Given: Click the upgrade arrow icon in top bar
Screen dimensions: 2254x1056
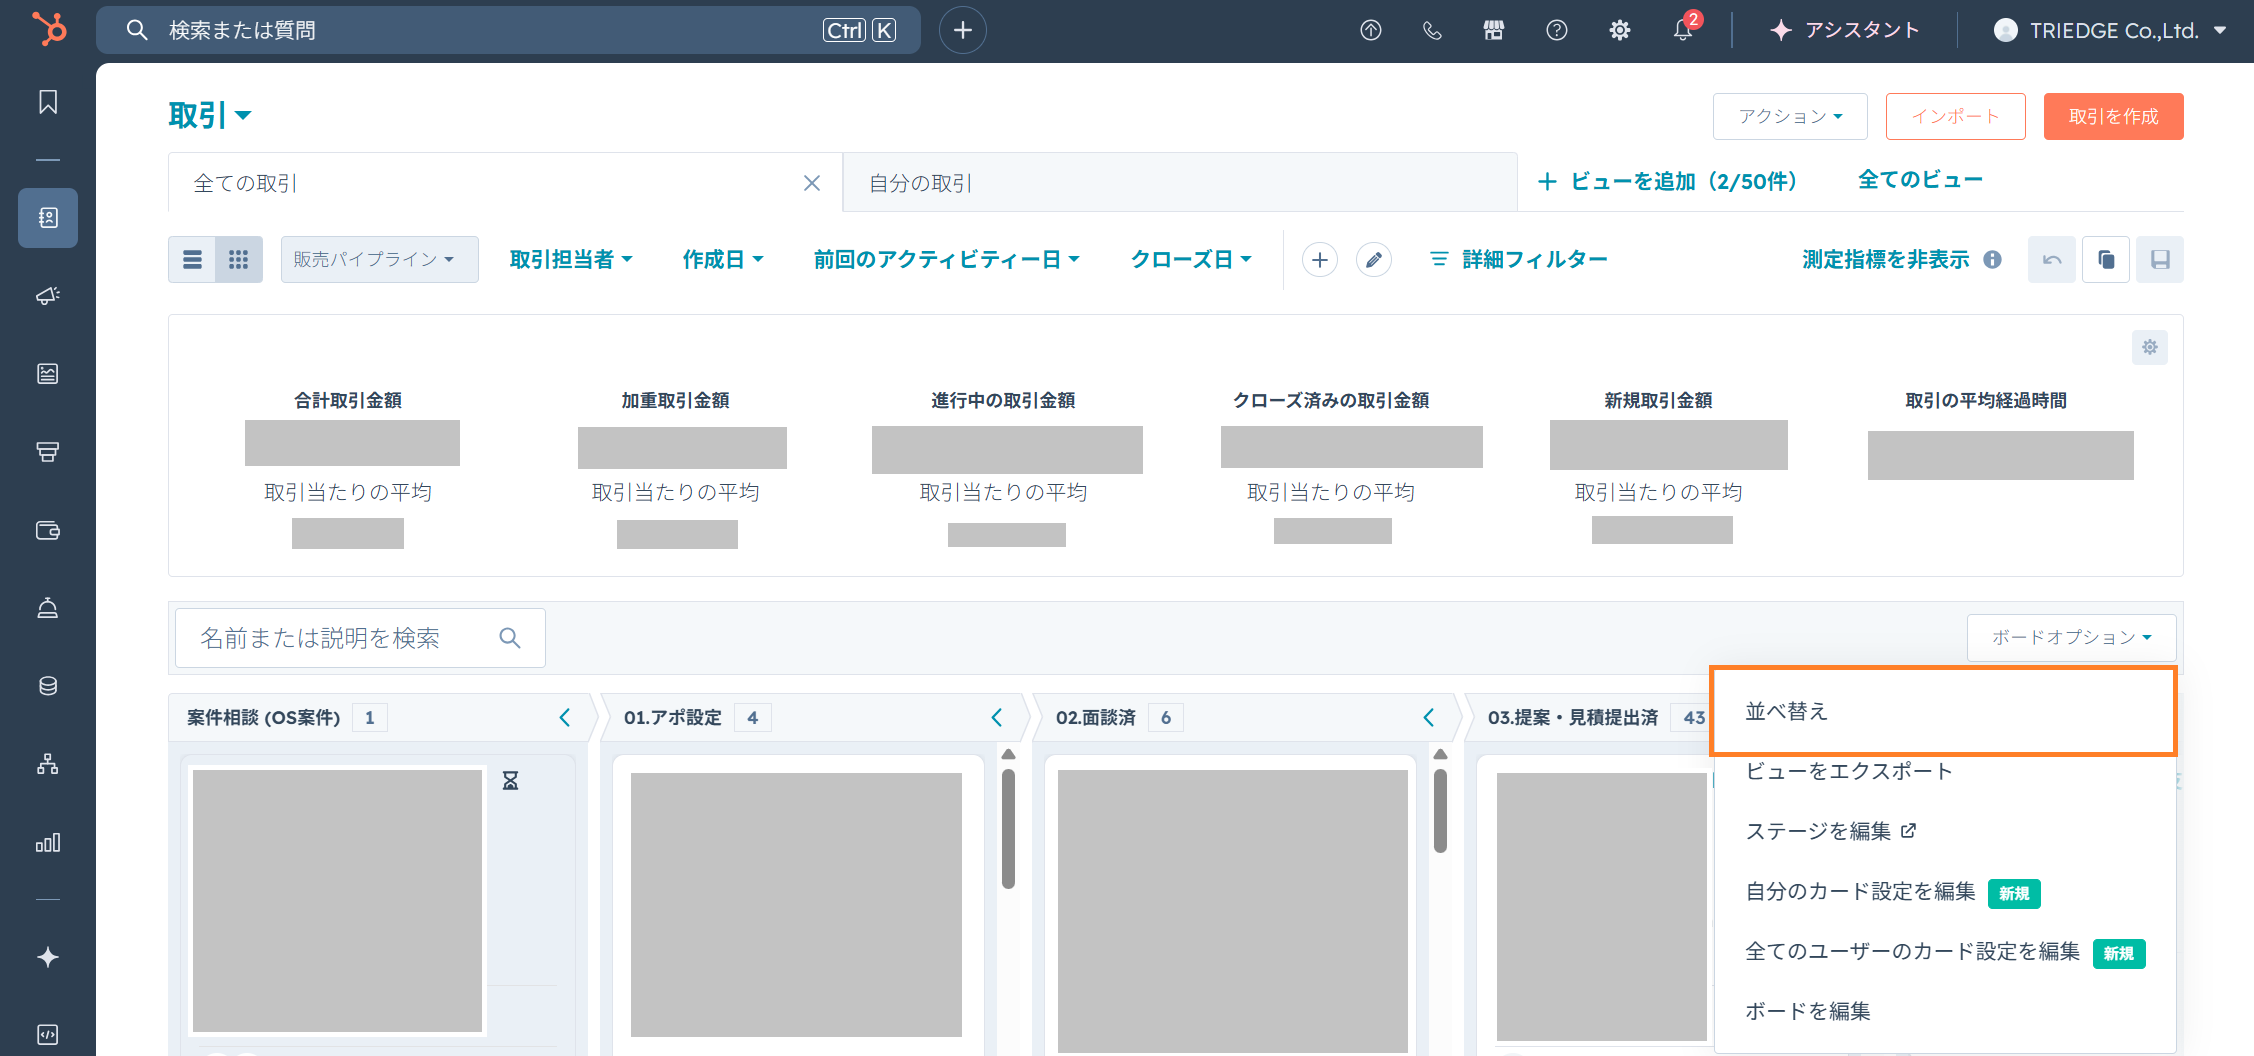Looking at the screenshot, I should (1371, 30).
